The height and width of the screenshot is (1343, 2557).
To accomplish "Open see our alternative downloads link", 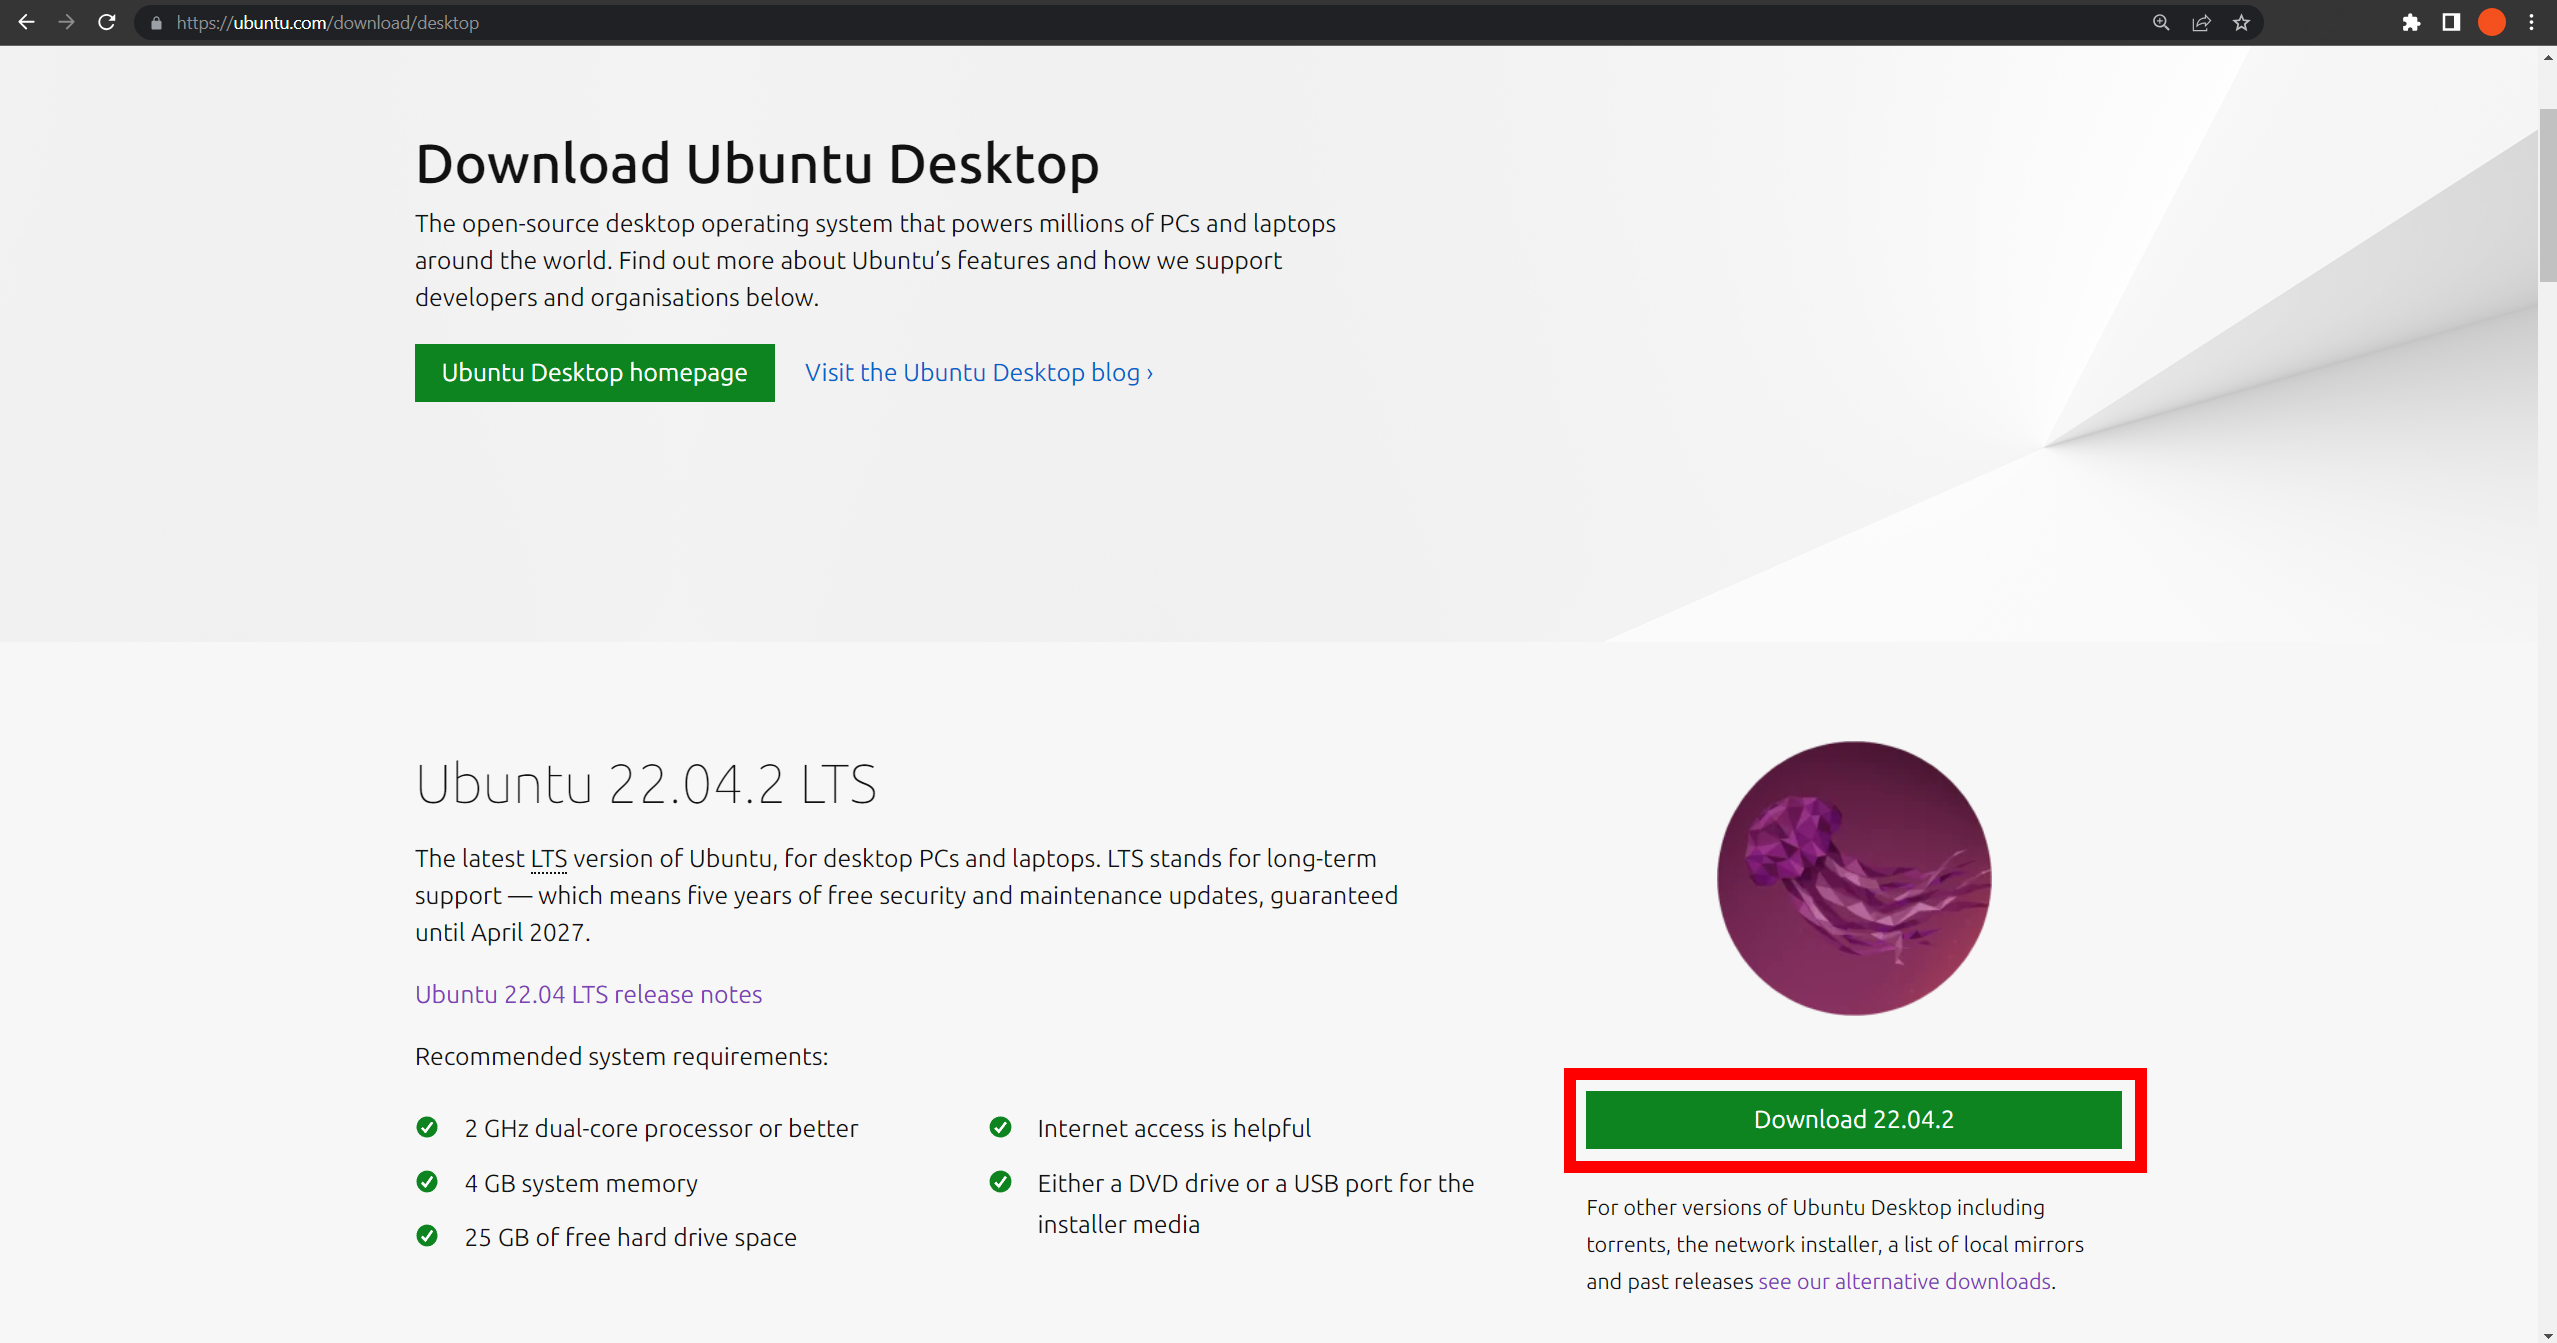I will [x=1904, y=1282].
